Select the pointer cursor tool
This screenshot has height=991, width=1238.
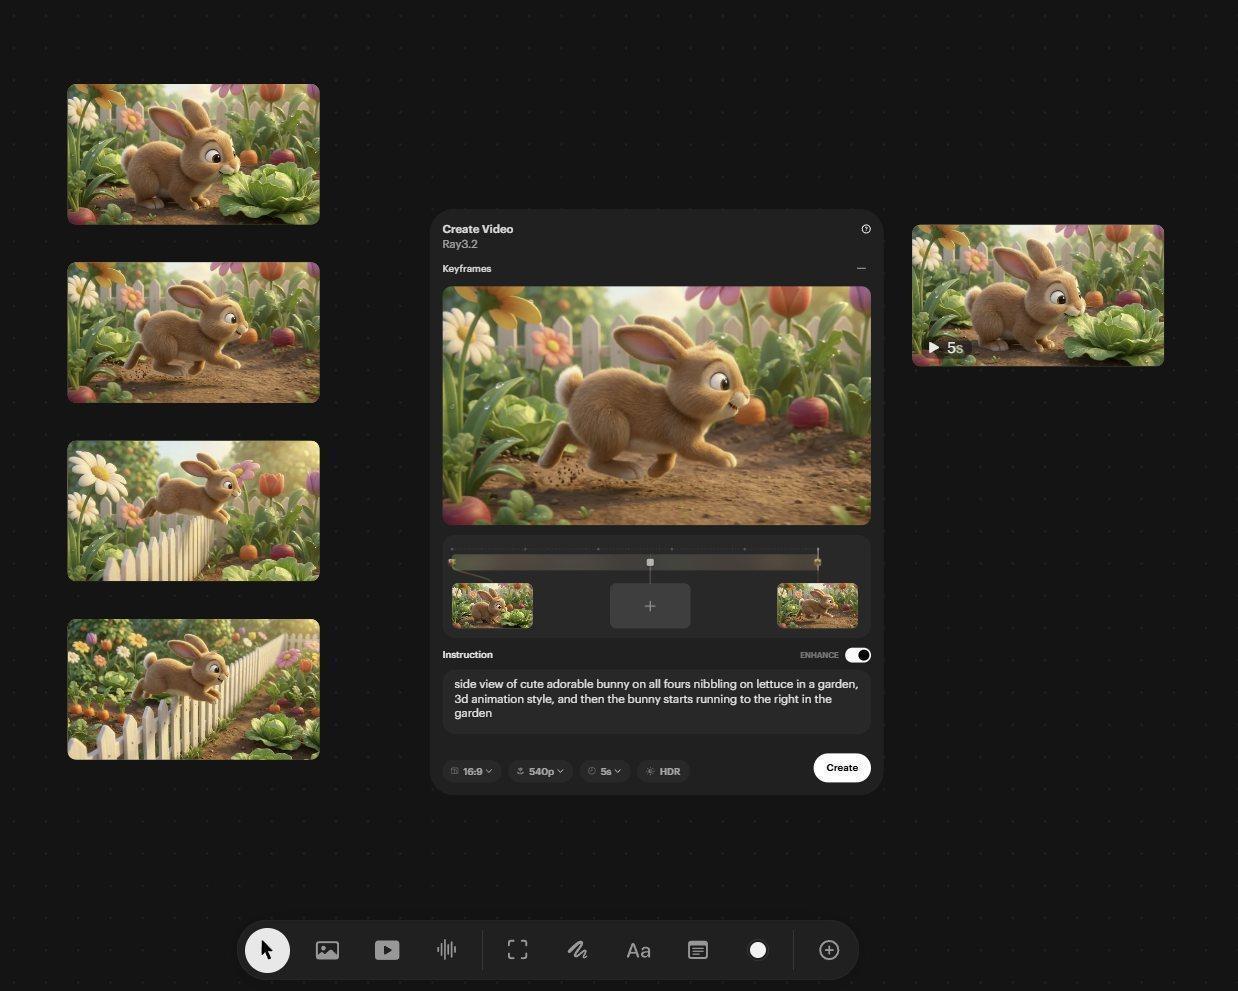pos(267,950)
